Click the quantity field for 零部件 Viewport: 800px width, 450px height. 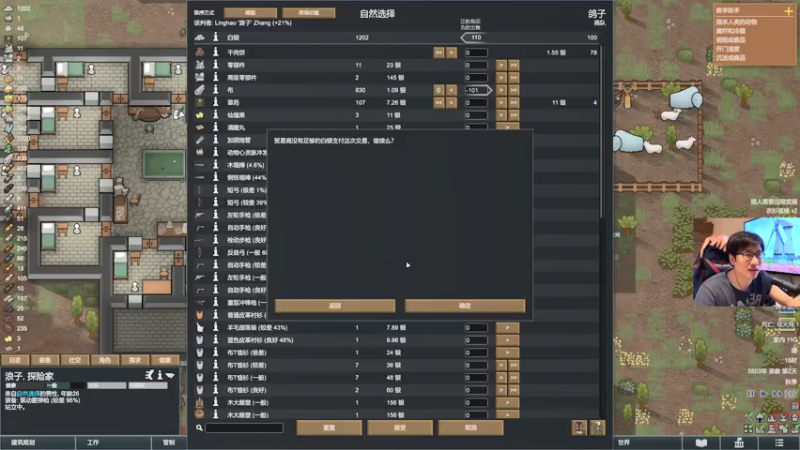[476, 65]
